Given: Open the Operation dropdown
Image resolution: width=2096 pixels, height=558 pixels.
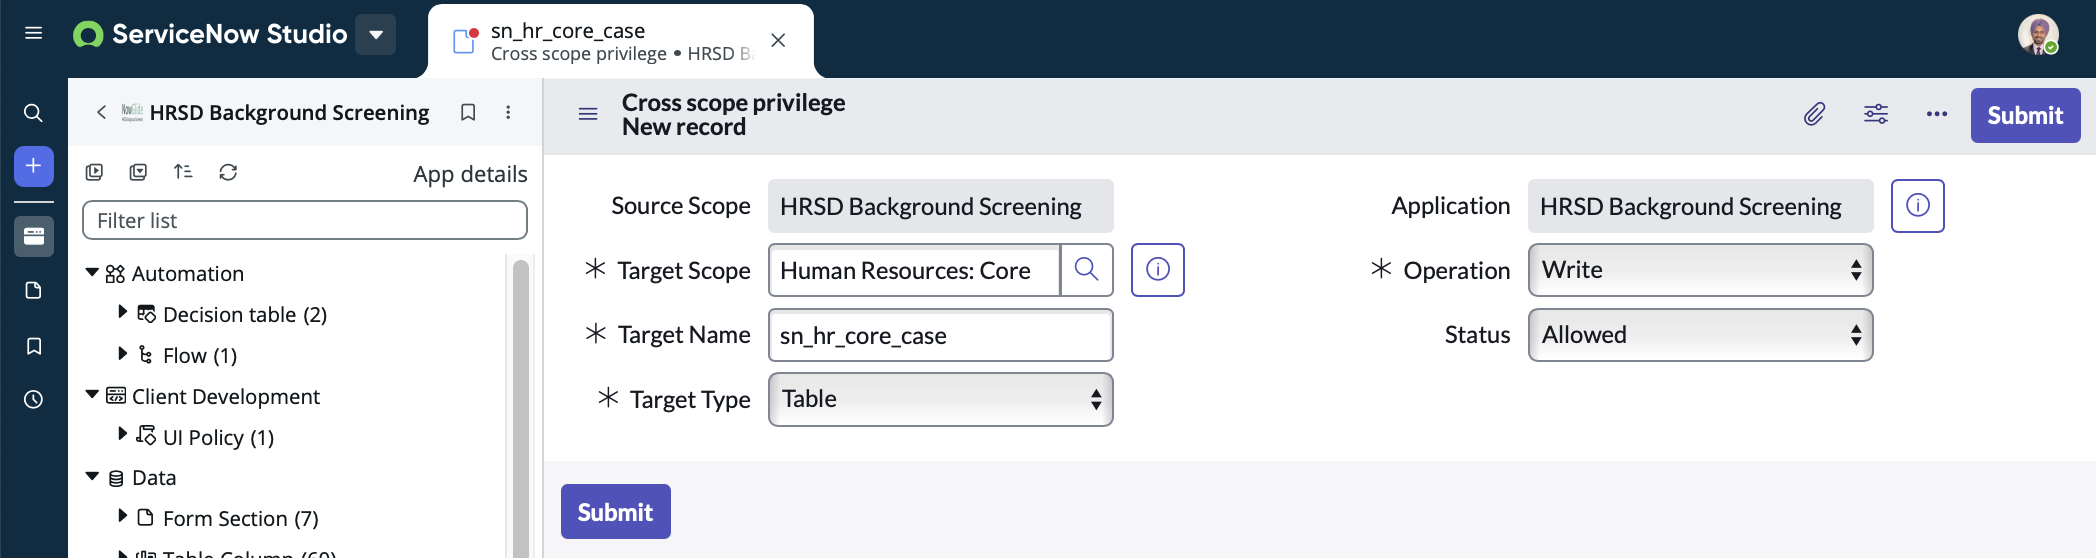Looking at the screenshot, I should tap(1700, 270).
